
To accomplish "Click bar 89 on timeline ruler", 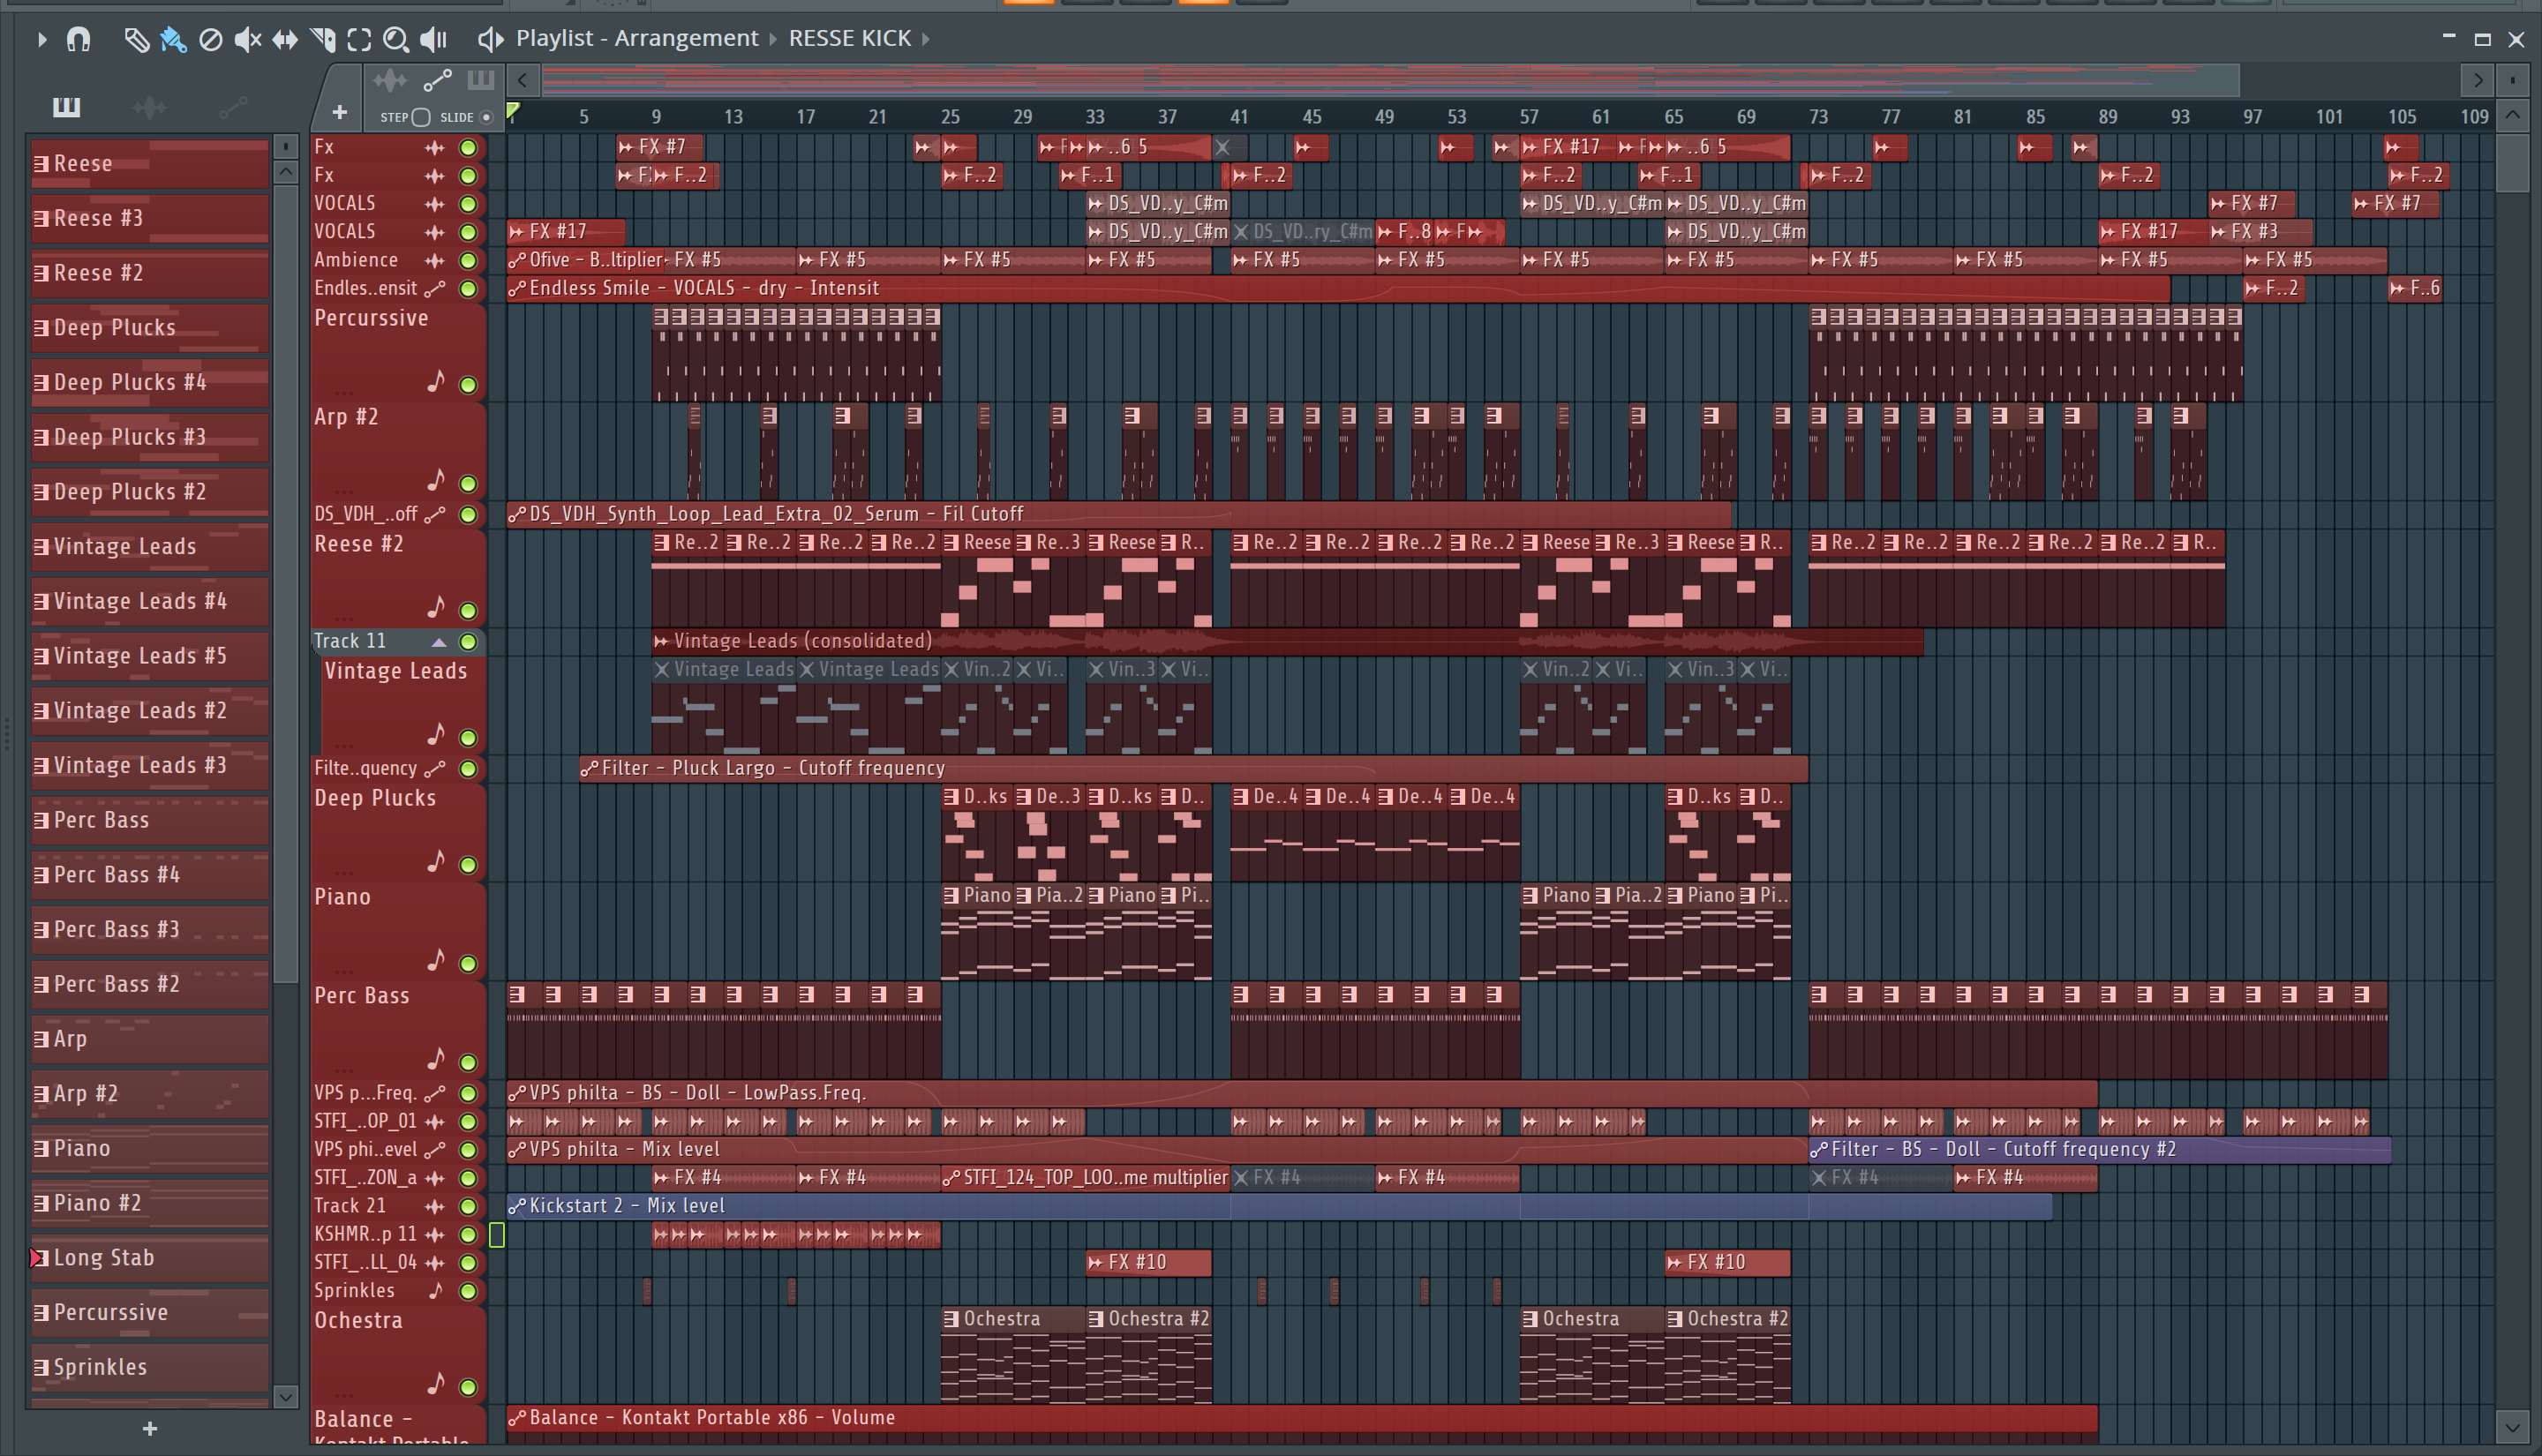I will tap(2107, 117).
